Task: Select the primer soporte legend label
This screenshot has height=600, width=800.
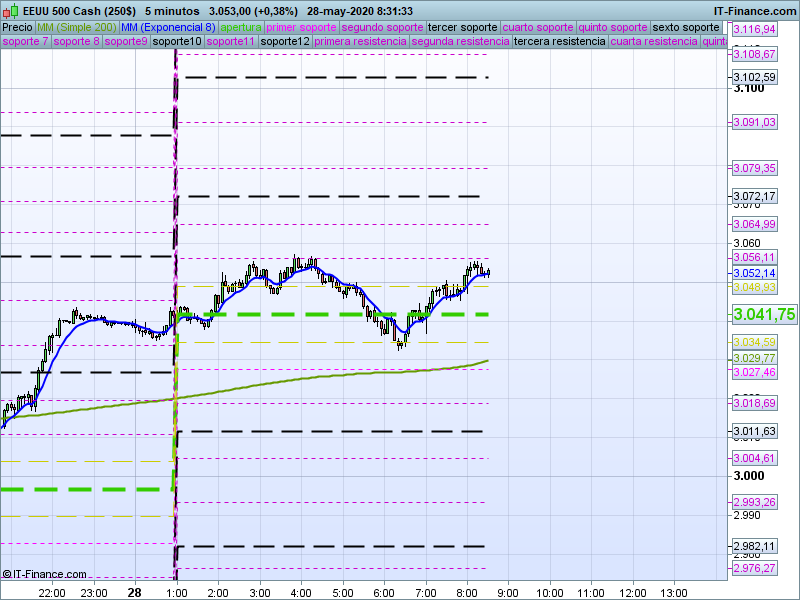Action: point(302,27)
